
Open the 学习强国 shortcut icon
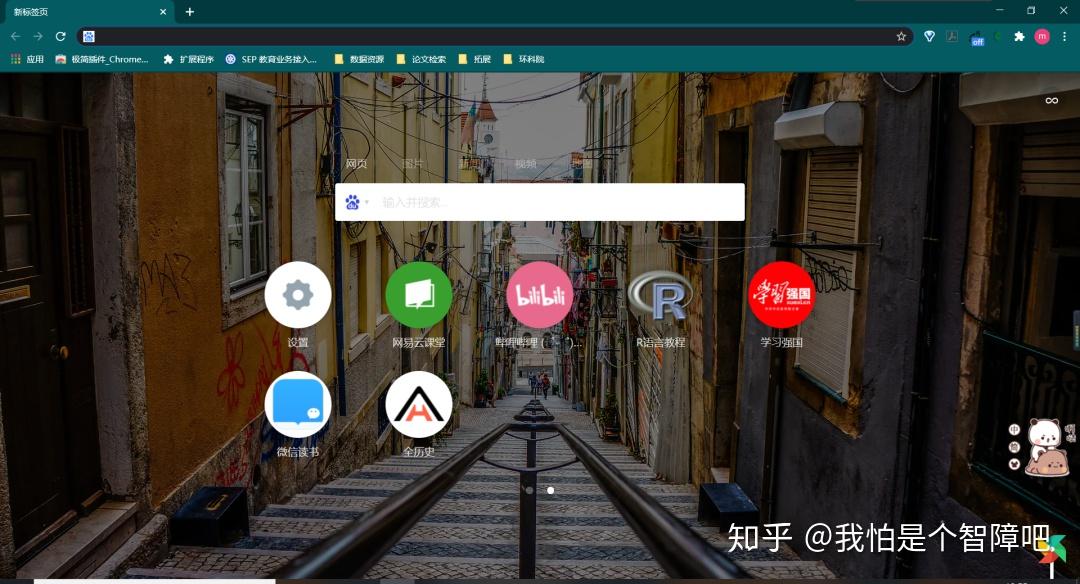pyautogui.click(x=781, y=295)
